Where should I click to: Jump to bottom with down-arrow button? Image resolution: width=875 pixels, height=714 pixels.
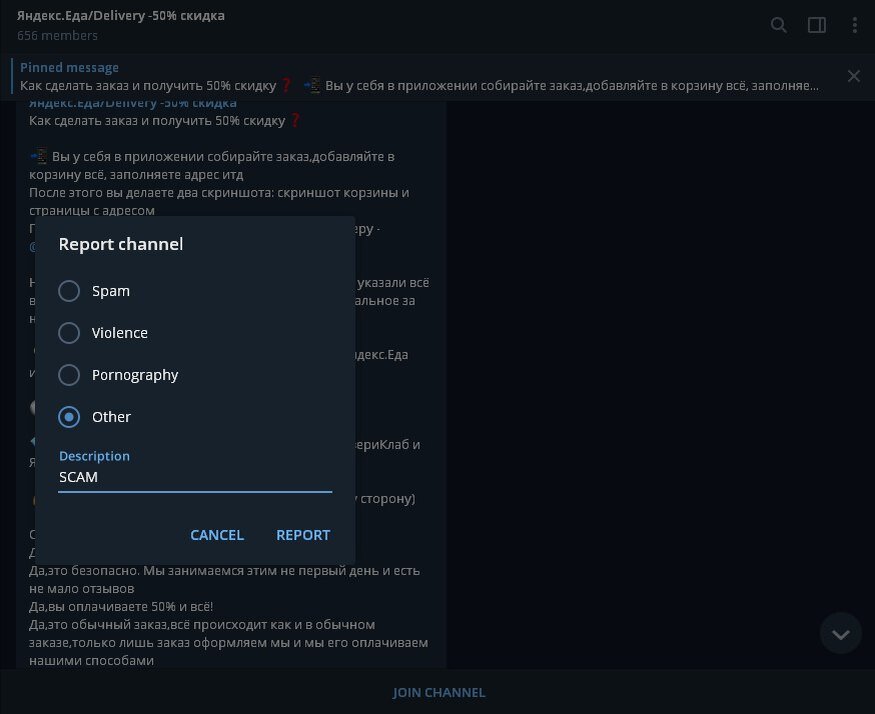[x=840, y=633]
